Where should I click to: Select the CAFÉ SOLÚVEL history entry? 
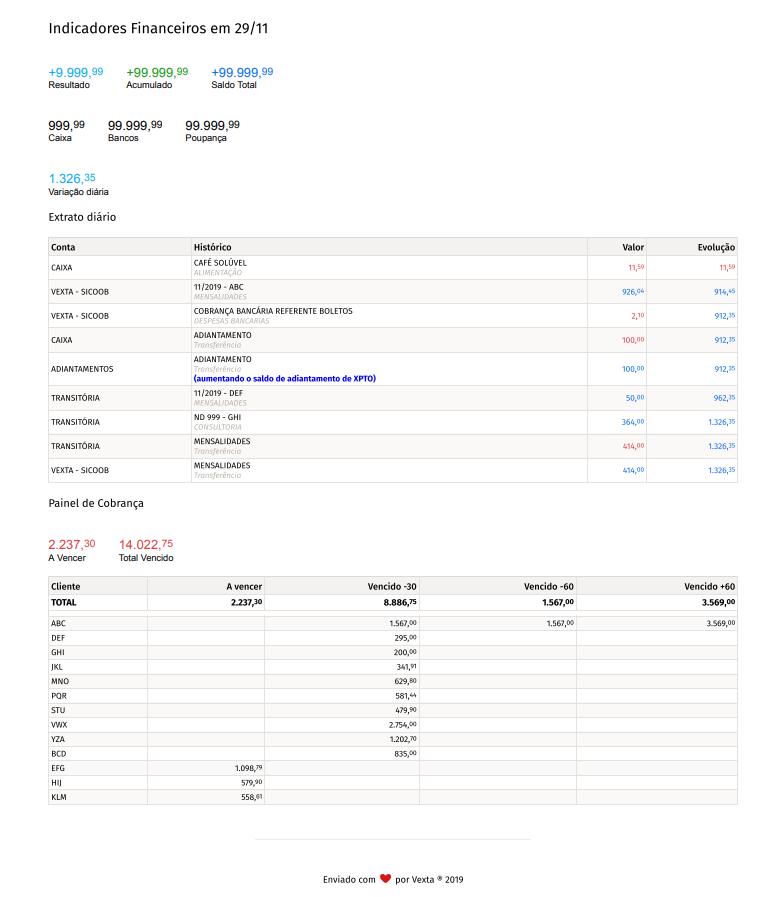tap(220, 263)
